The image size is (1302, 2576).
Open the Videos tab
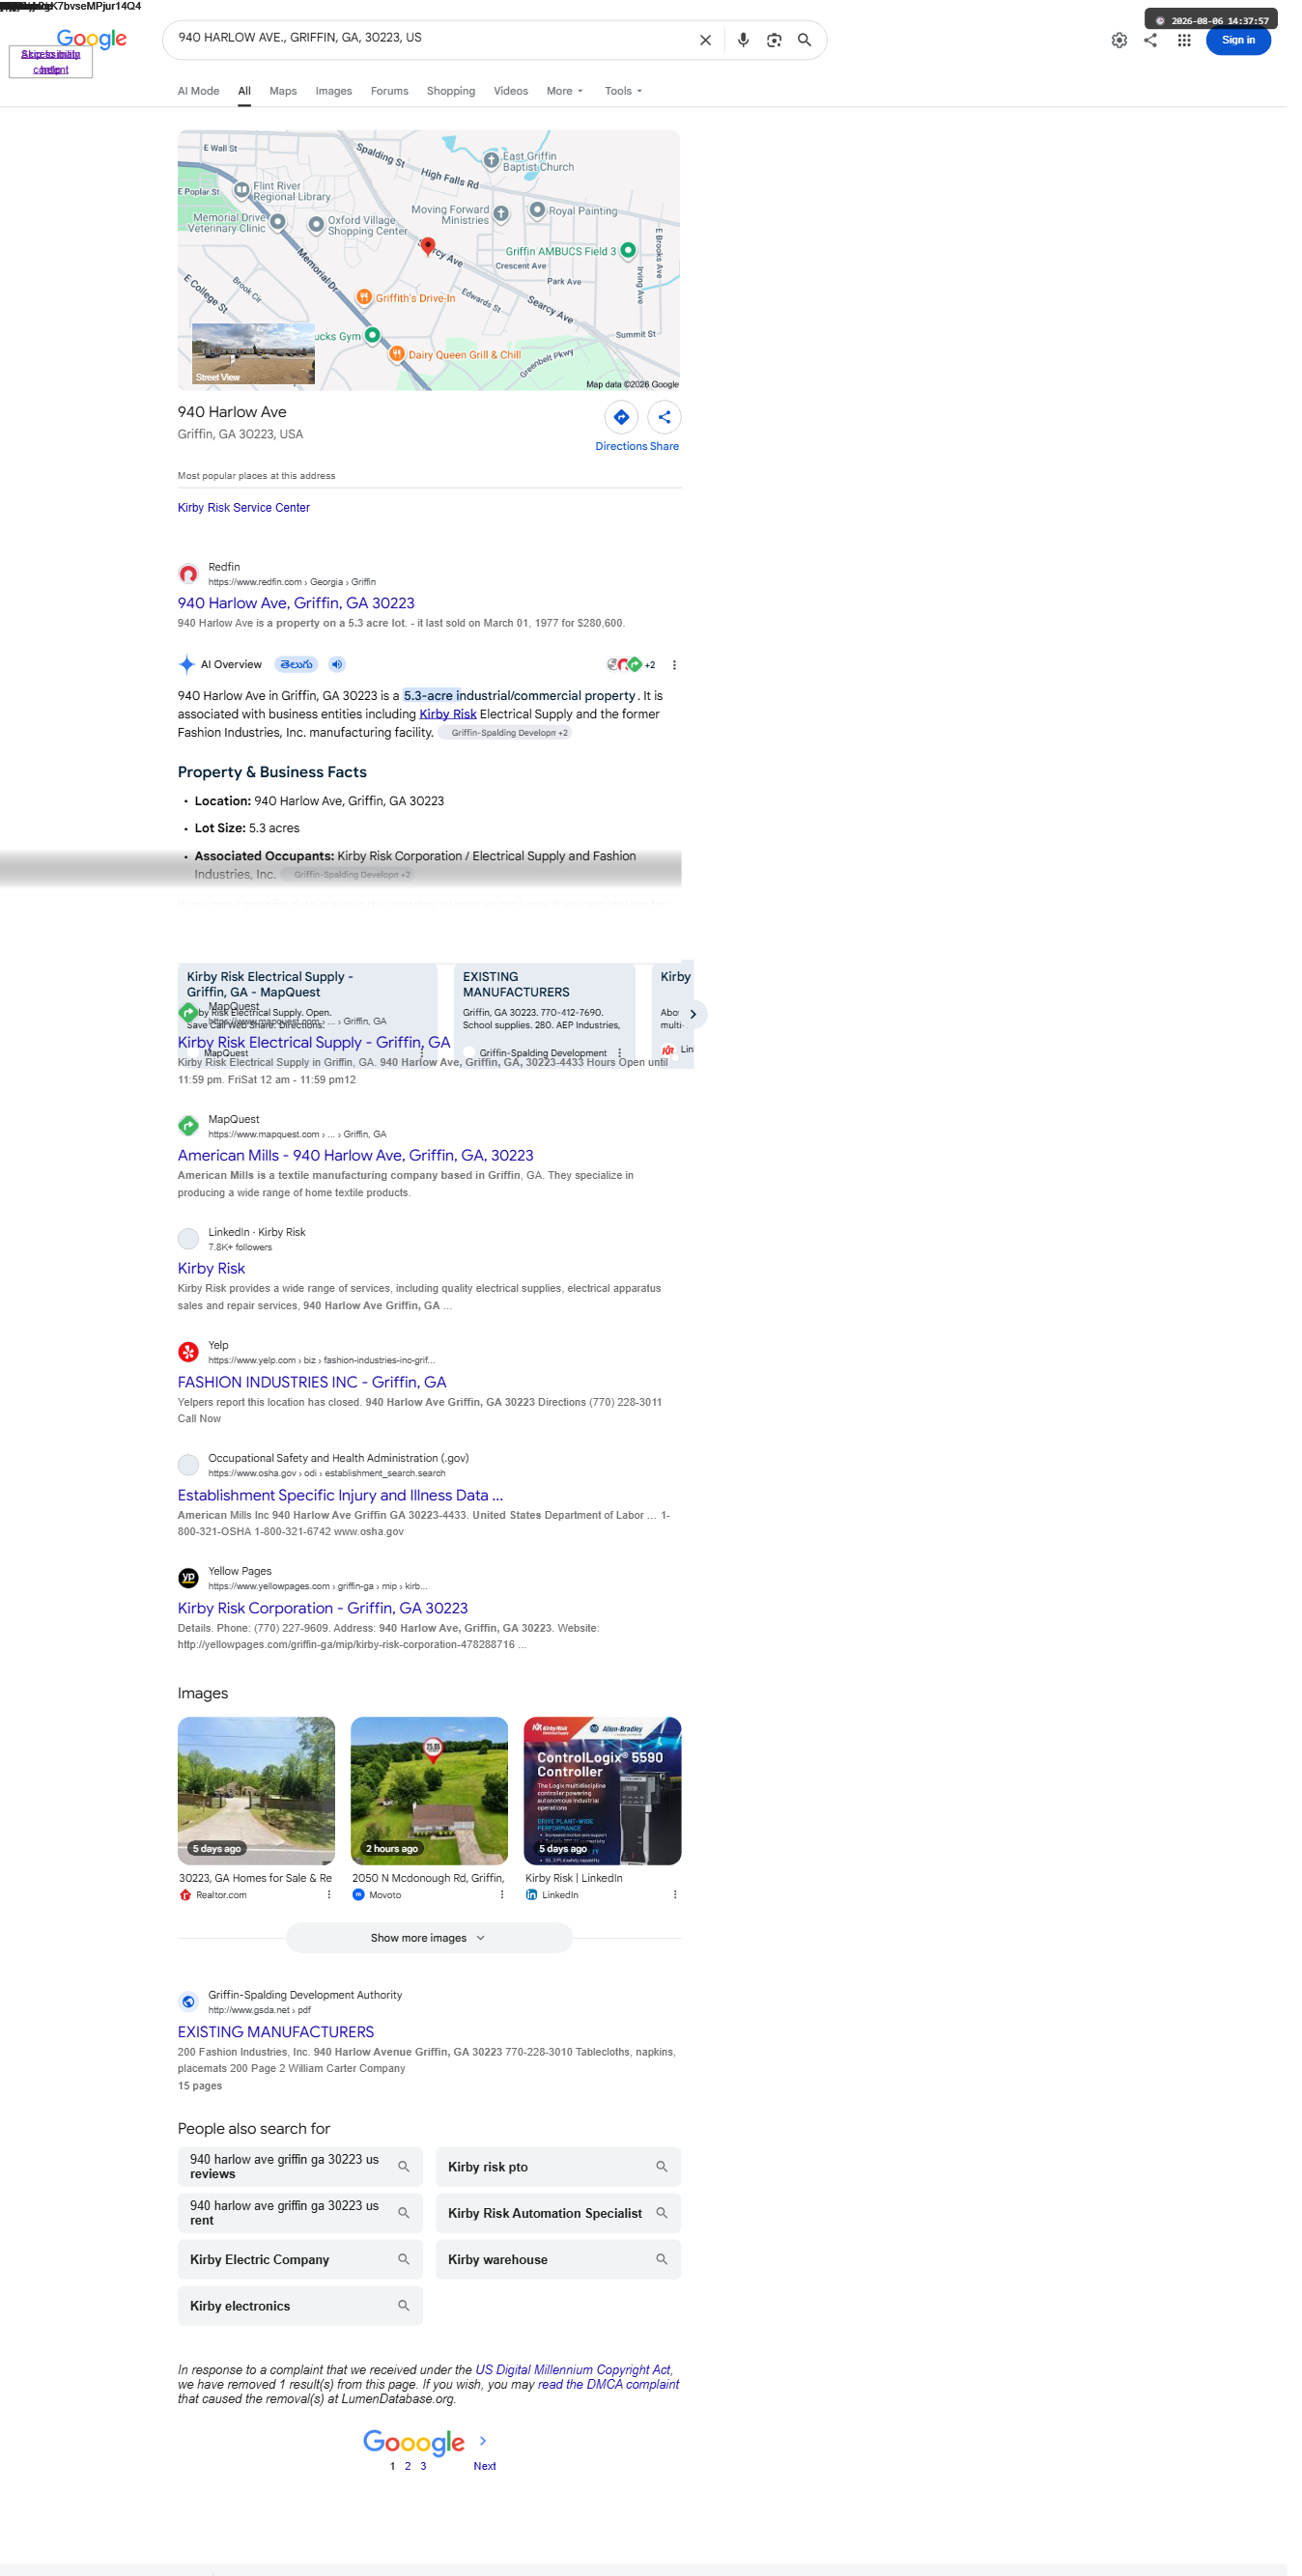click(x=511, y=91)
